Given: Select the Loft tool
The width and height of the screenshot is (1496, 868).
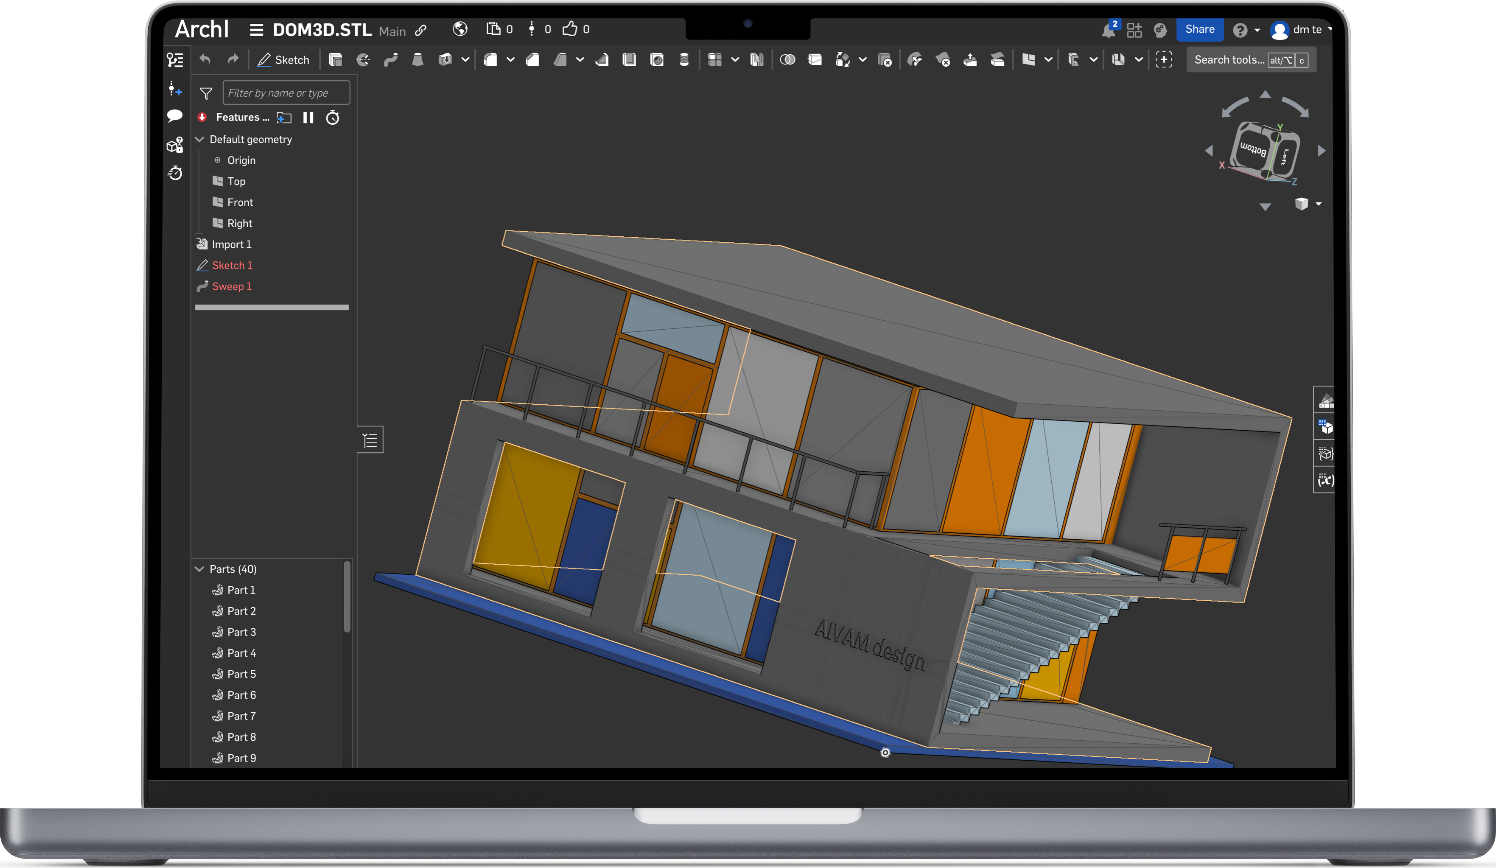Looking at the screenshot, I should click(418, 60).
